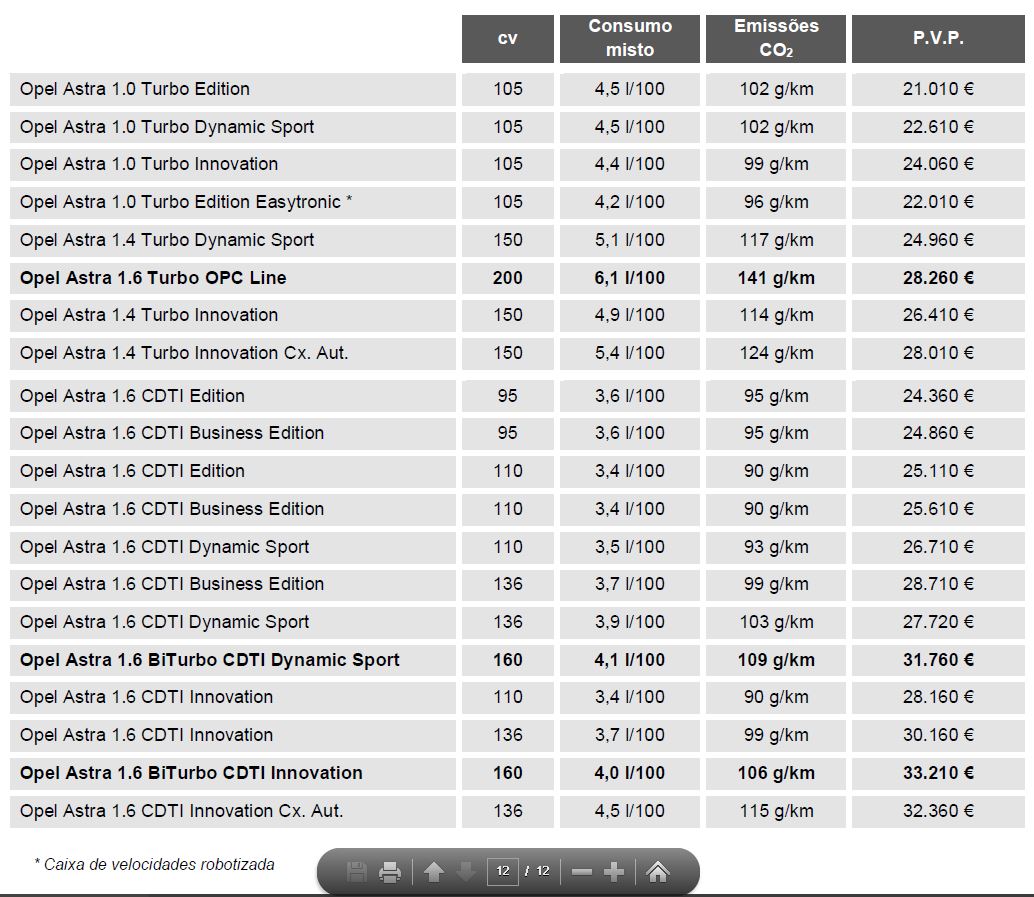The width and height of the screenshot is (1034, 897).
Task: Select "Opel Astra 1.6 CDTI Innovation Cx. Aut." name
Action: point(181,811)
